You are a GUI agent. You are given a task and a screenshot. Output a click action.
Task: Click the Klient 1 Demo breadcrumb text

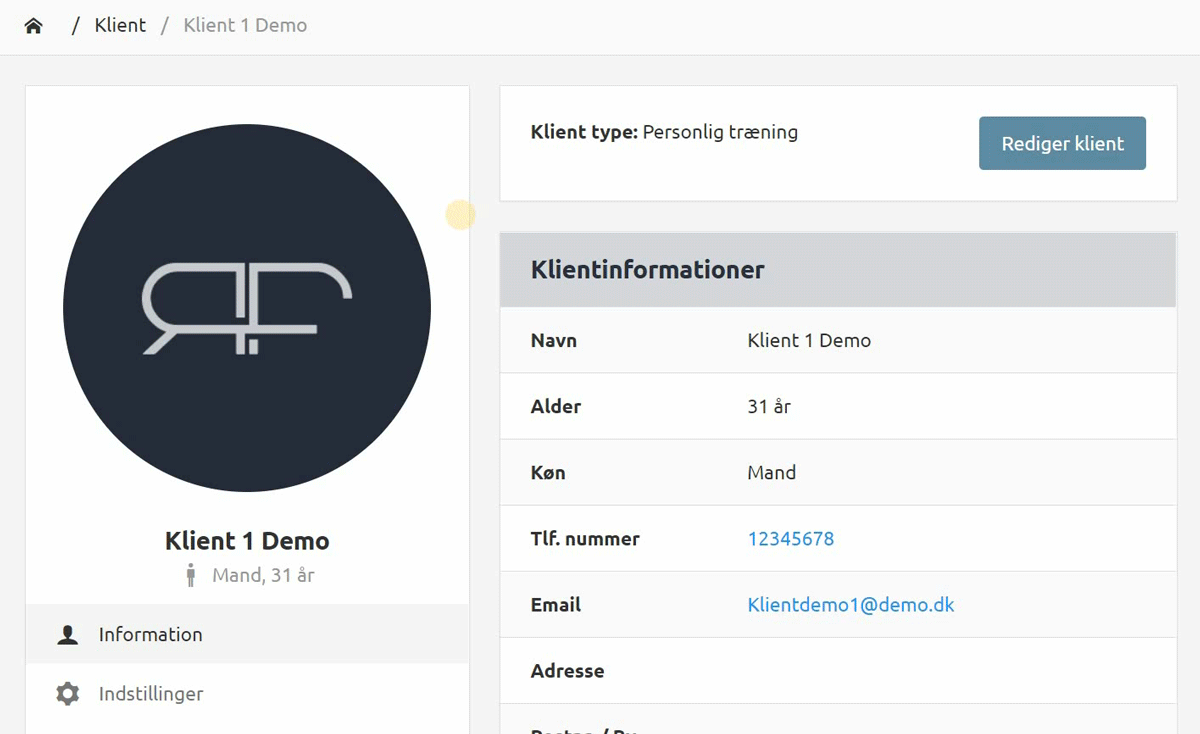pos(245,26)
